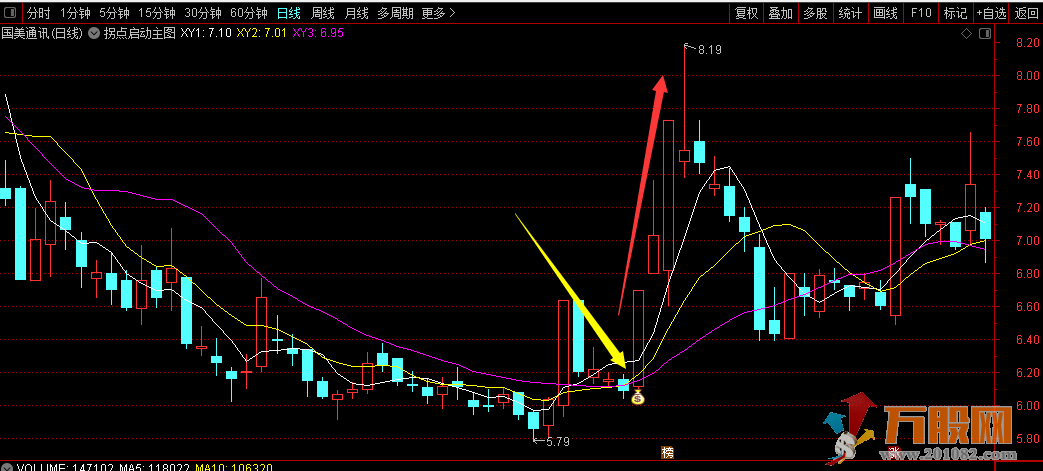Open F10 company information
Viewport: 1043px width, 471px height.
coord(921,13)
